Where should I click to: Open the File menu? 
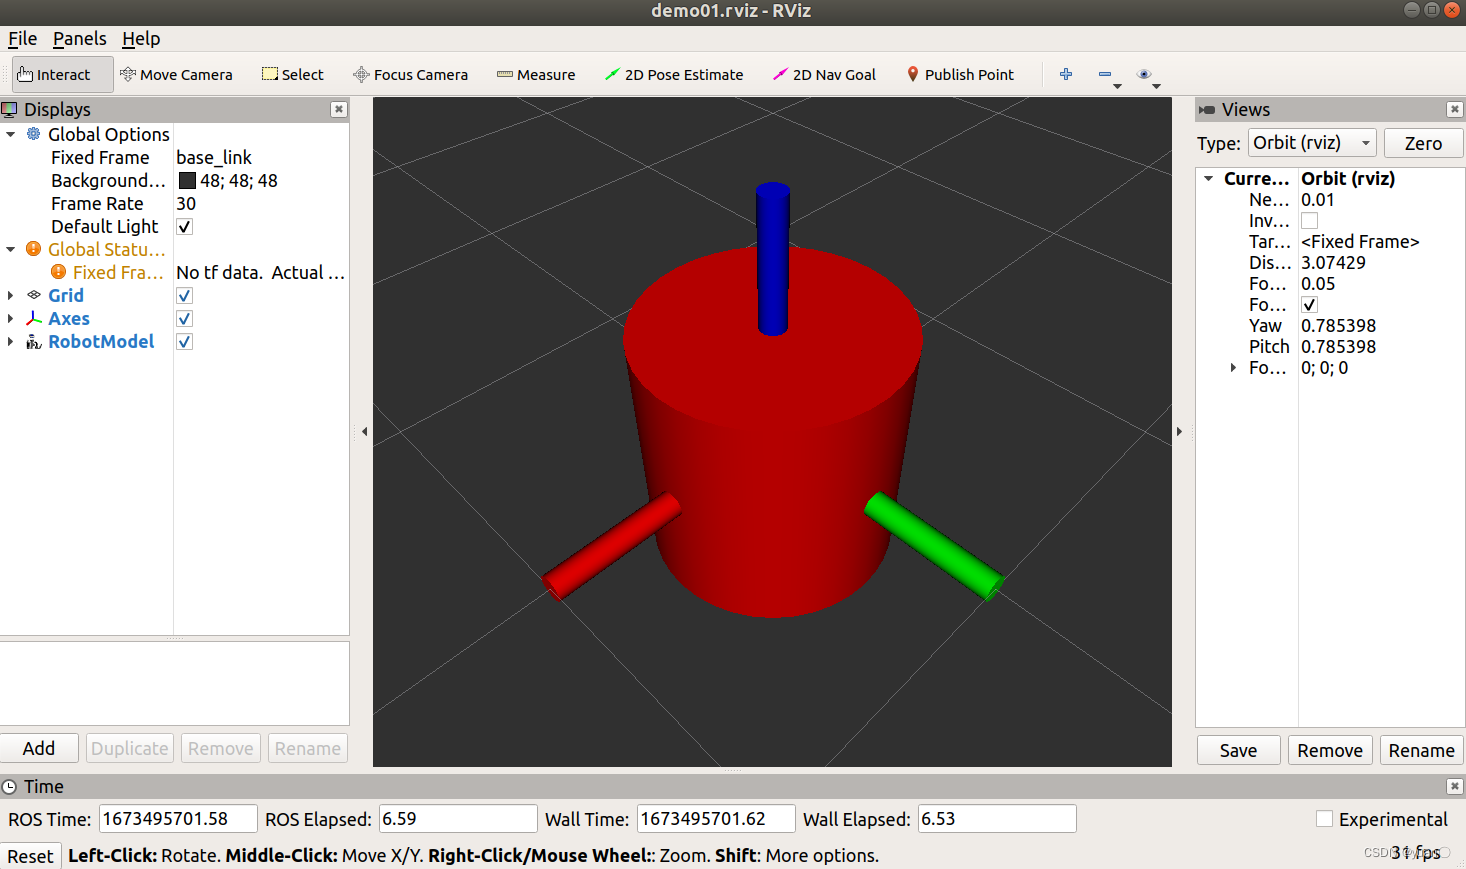click(x=22, y=39)
